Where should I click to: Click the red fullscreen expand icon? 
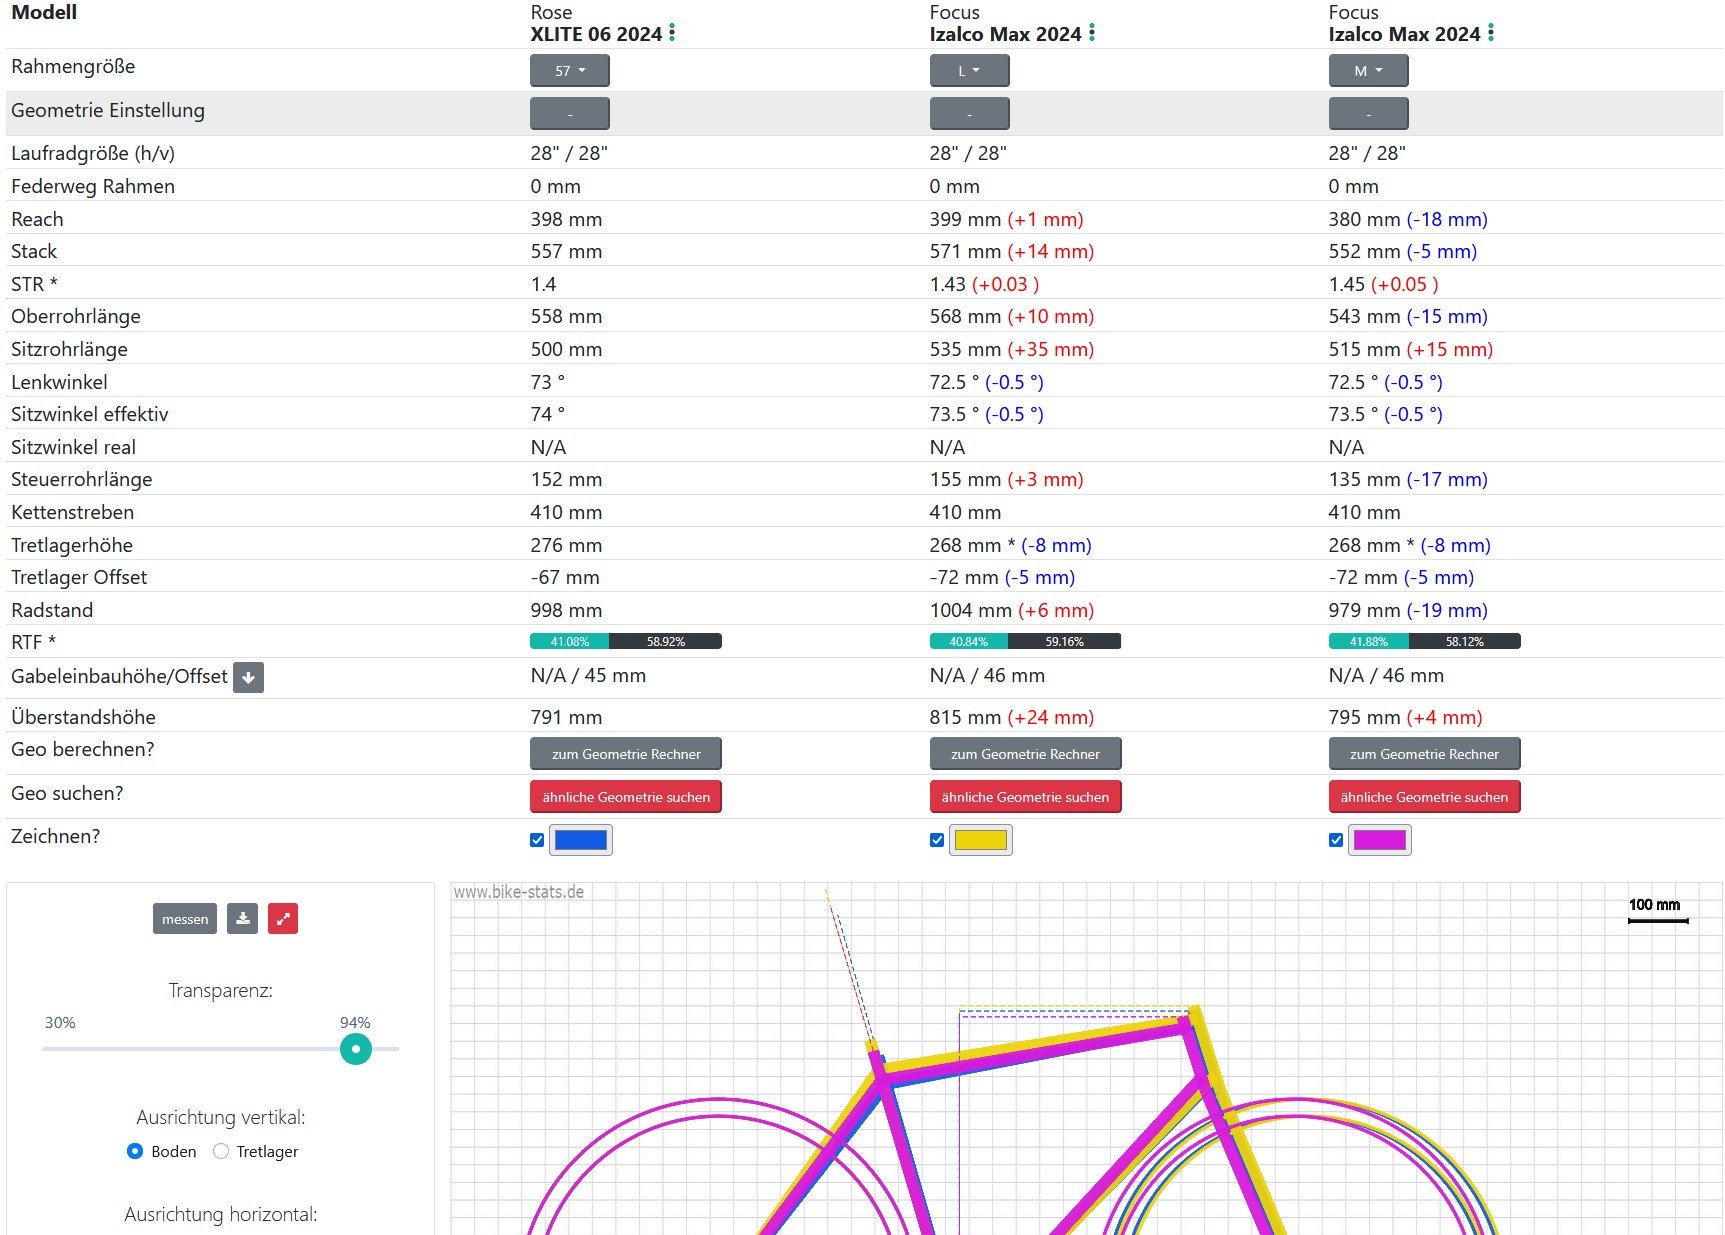pos(283,918)
